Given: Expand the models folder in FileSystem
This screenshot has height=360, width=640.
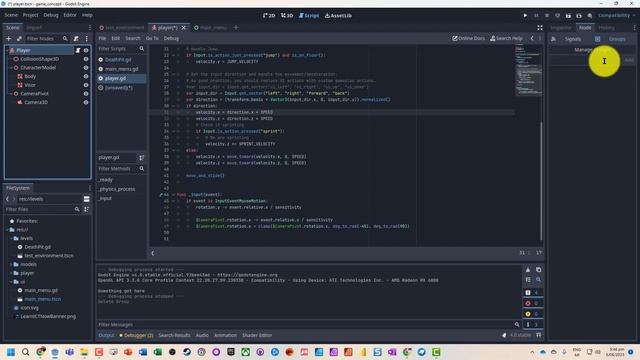Looking at the screenshot, I should tap(11, 264).
